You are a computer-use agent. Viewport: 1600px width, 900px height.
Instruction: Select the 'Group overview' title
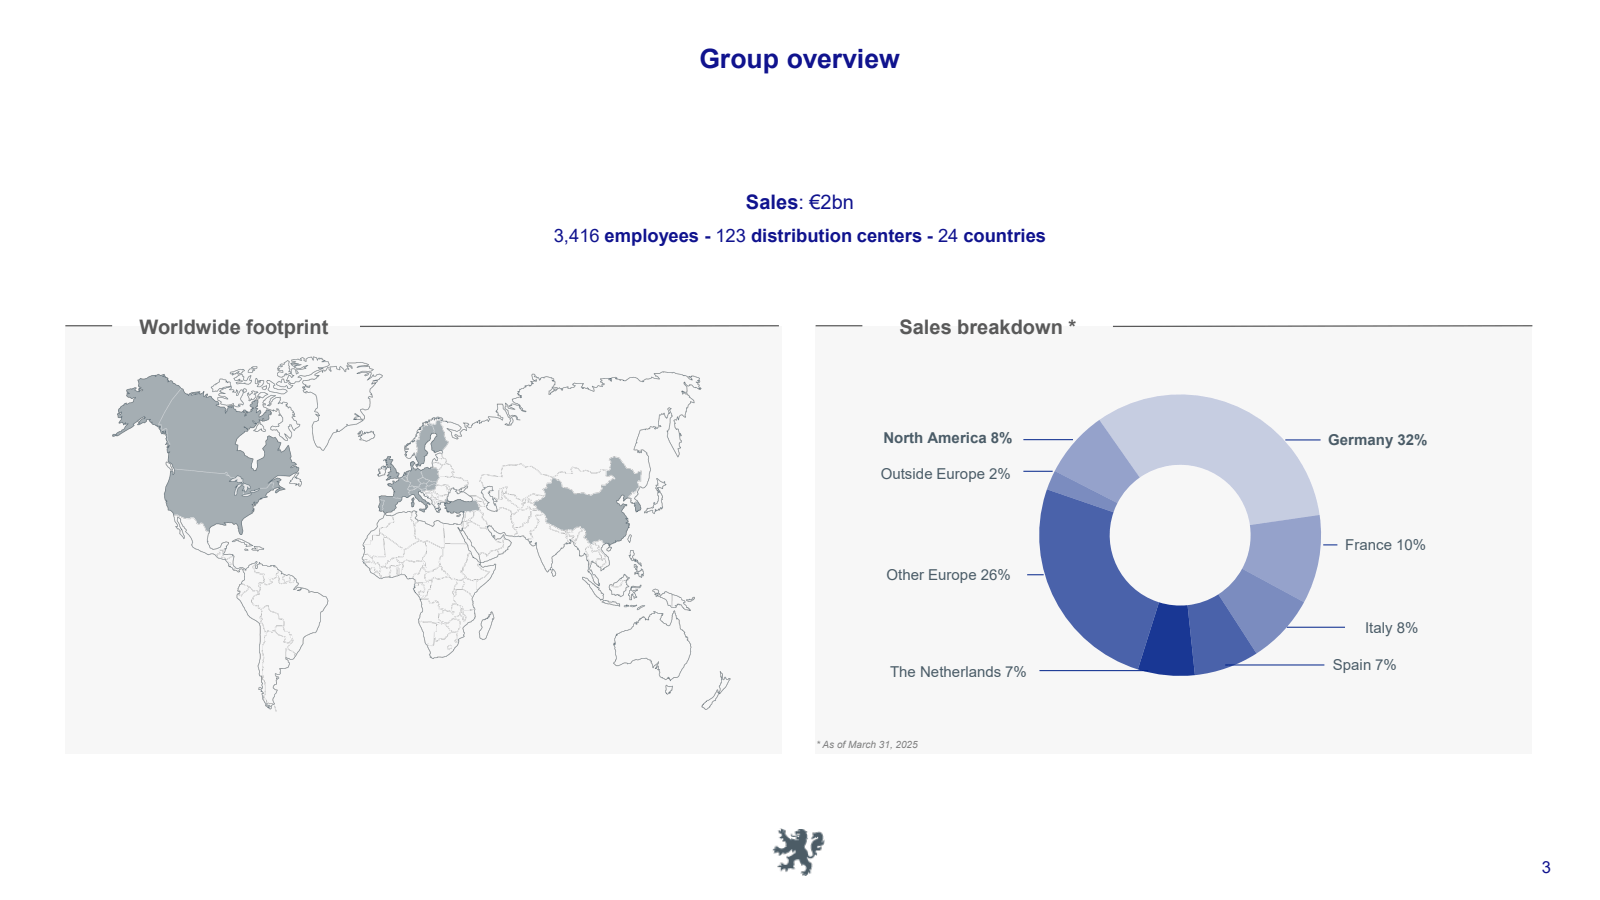(799, 59)
